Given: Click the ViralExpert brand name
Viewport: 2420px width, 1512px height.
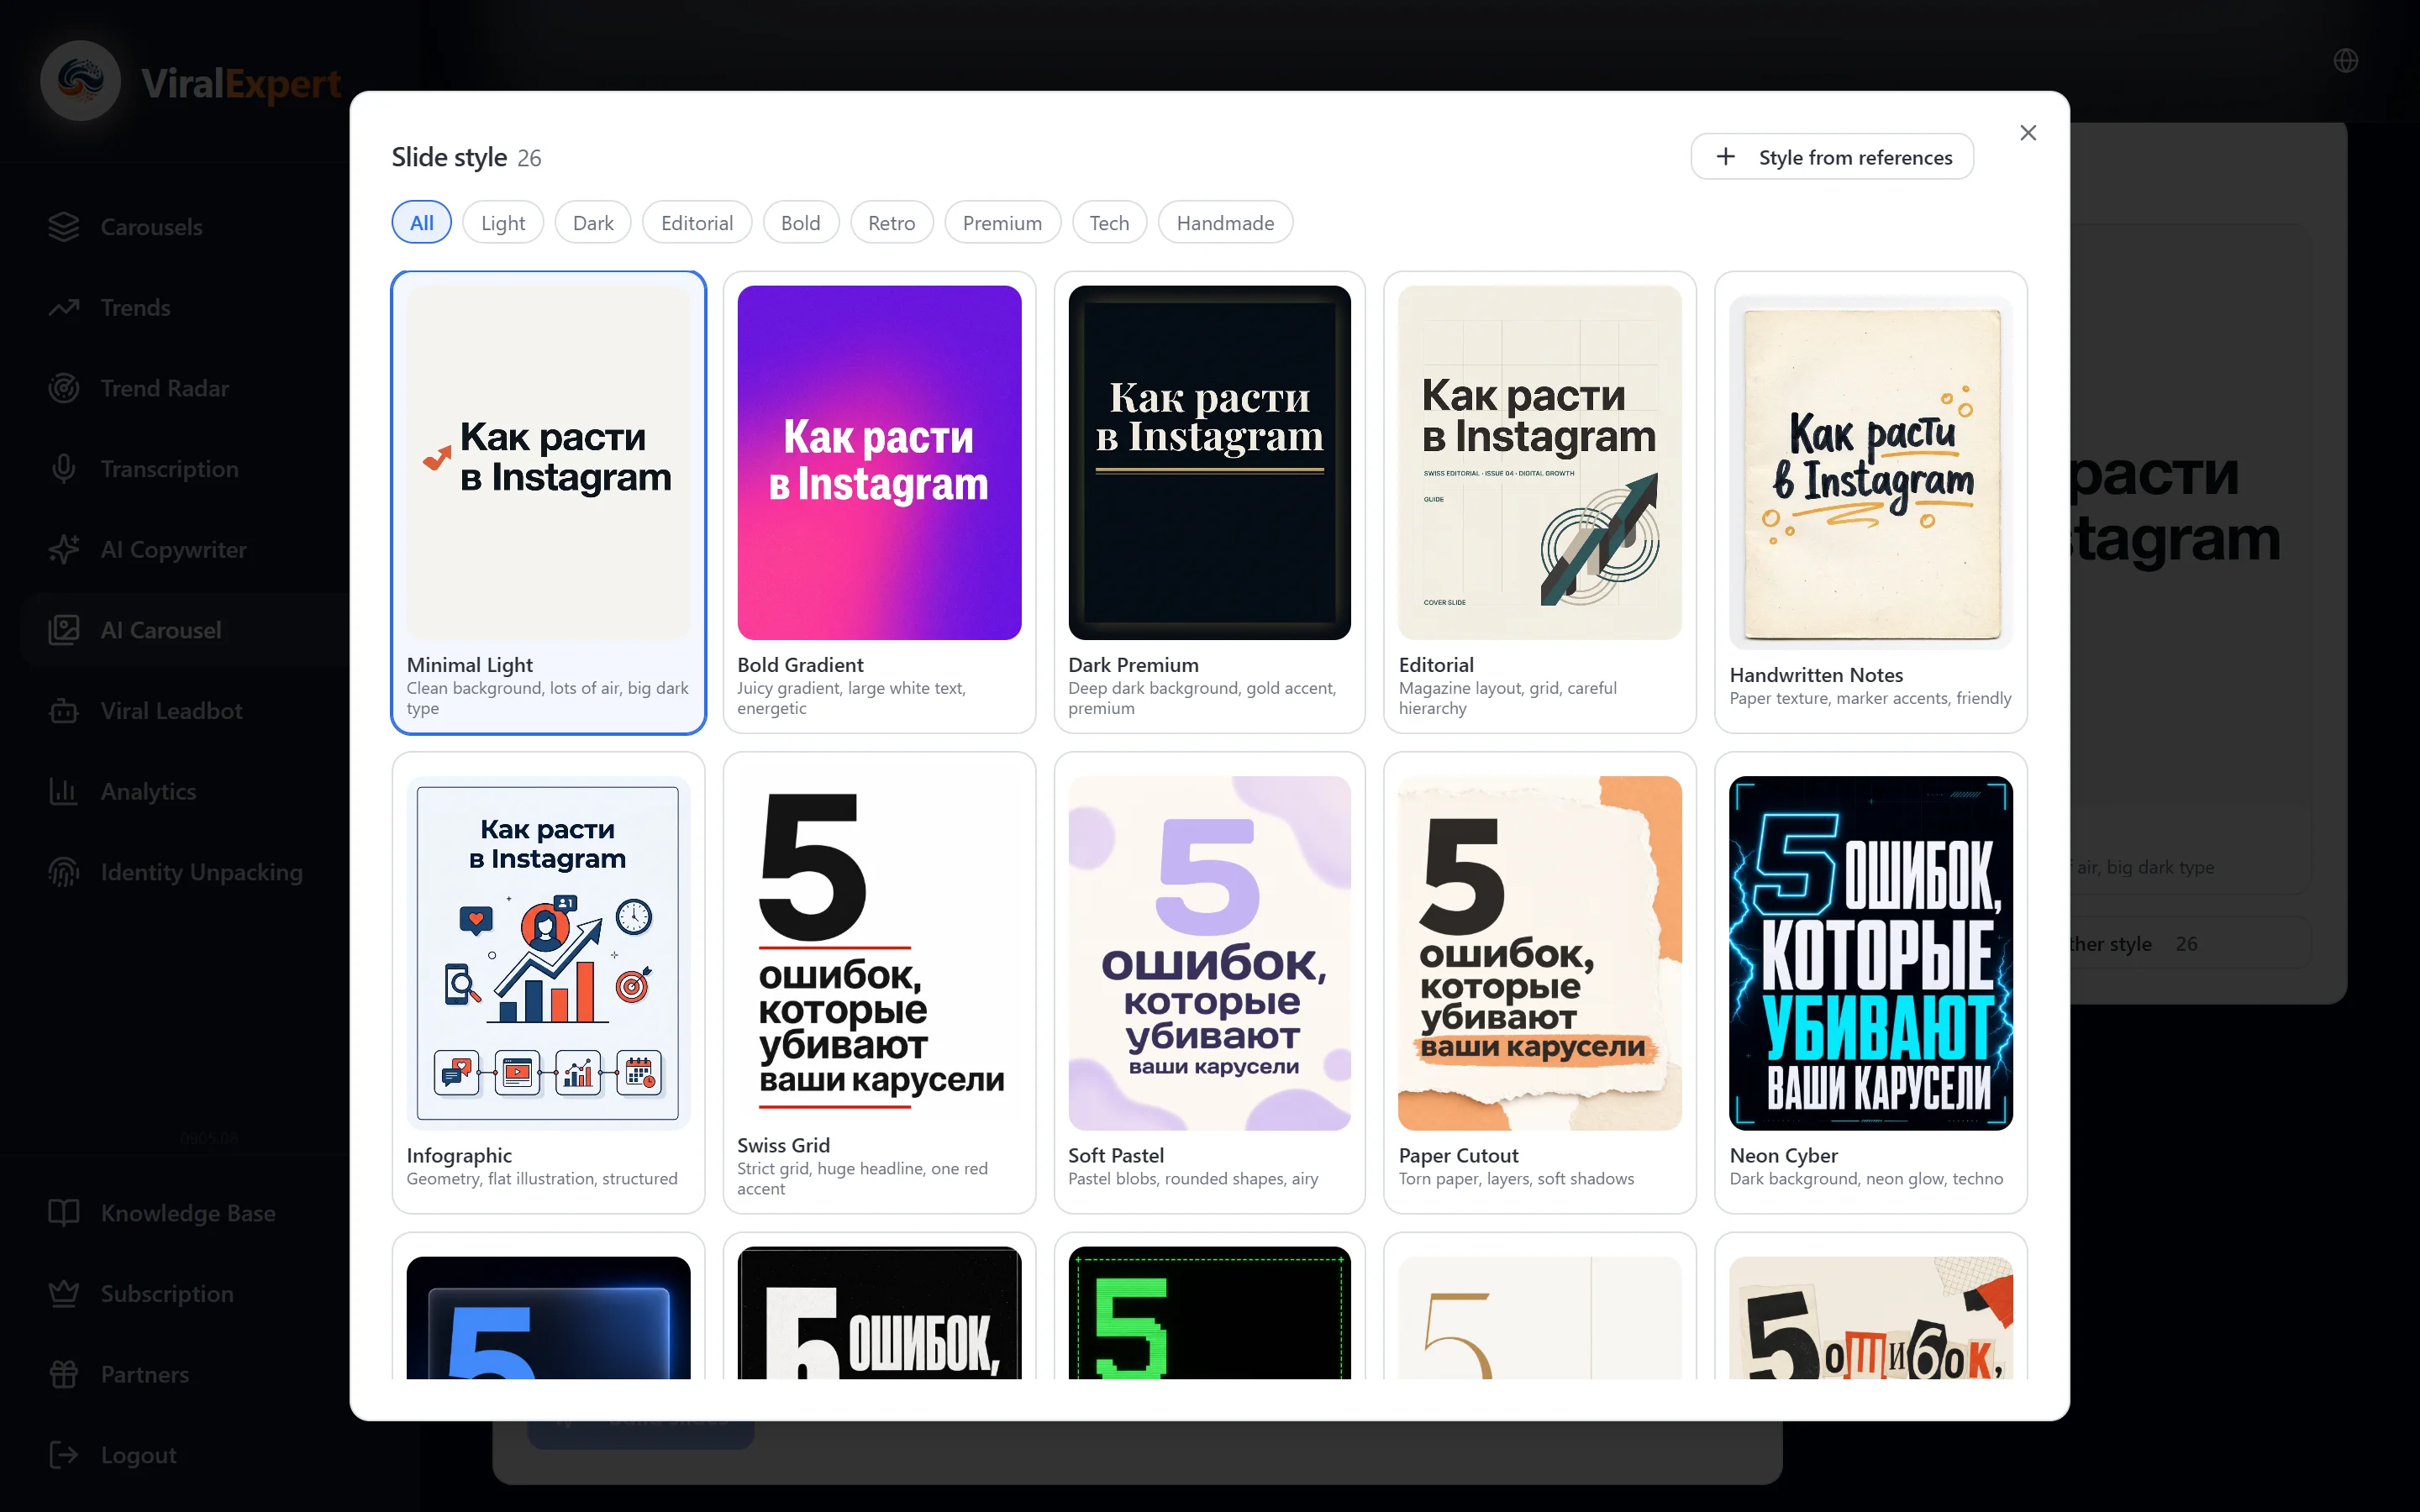Looking at the screenshot, I should pyautogui.click(x=241, y=84).
